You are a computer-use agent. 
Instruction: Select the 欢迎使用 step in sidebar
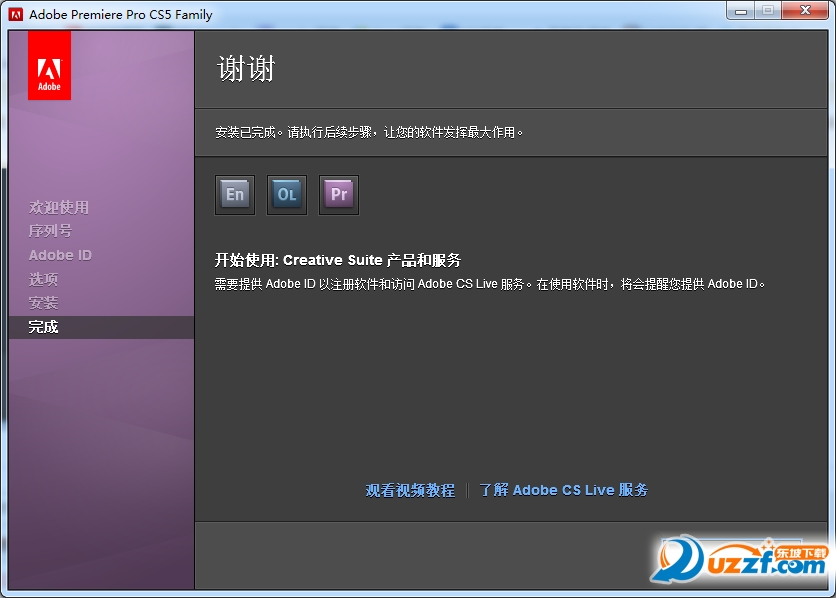pos(59,207)
